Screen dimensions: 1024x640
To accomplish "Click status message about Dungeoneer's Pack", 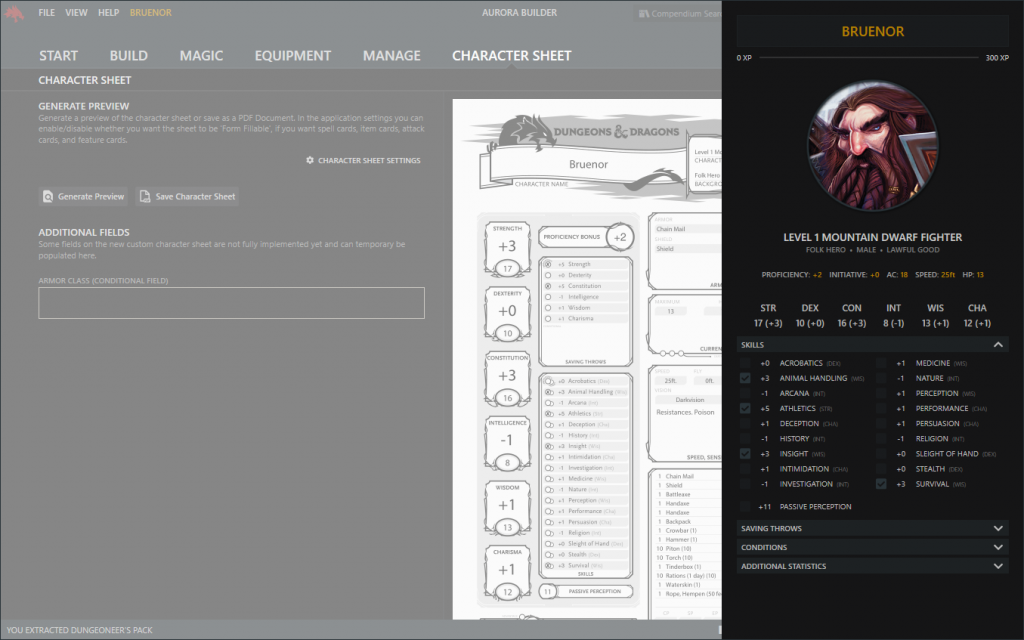I will (80, 630).
